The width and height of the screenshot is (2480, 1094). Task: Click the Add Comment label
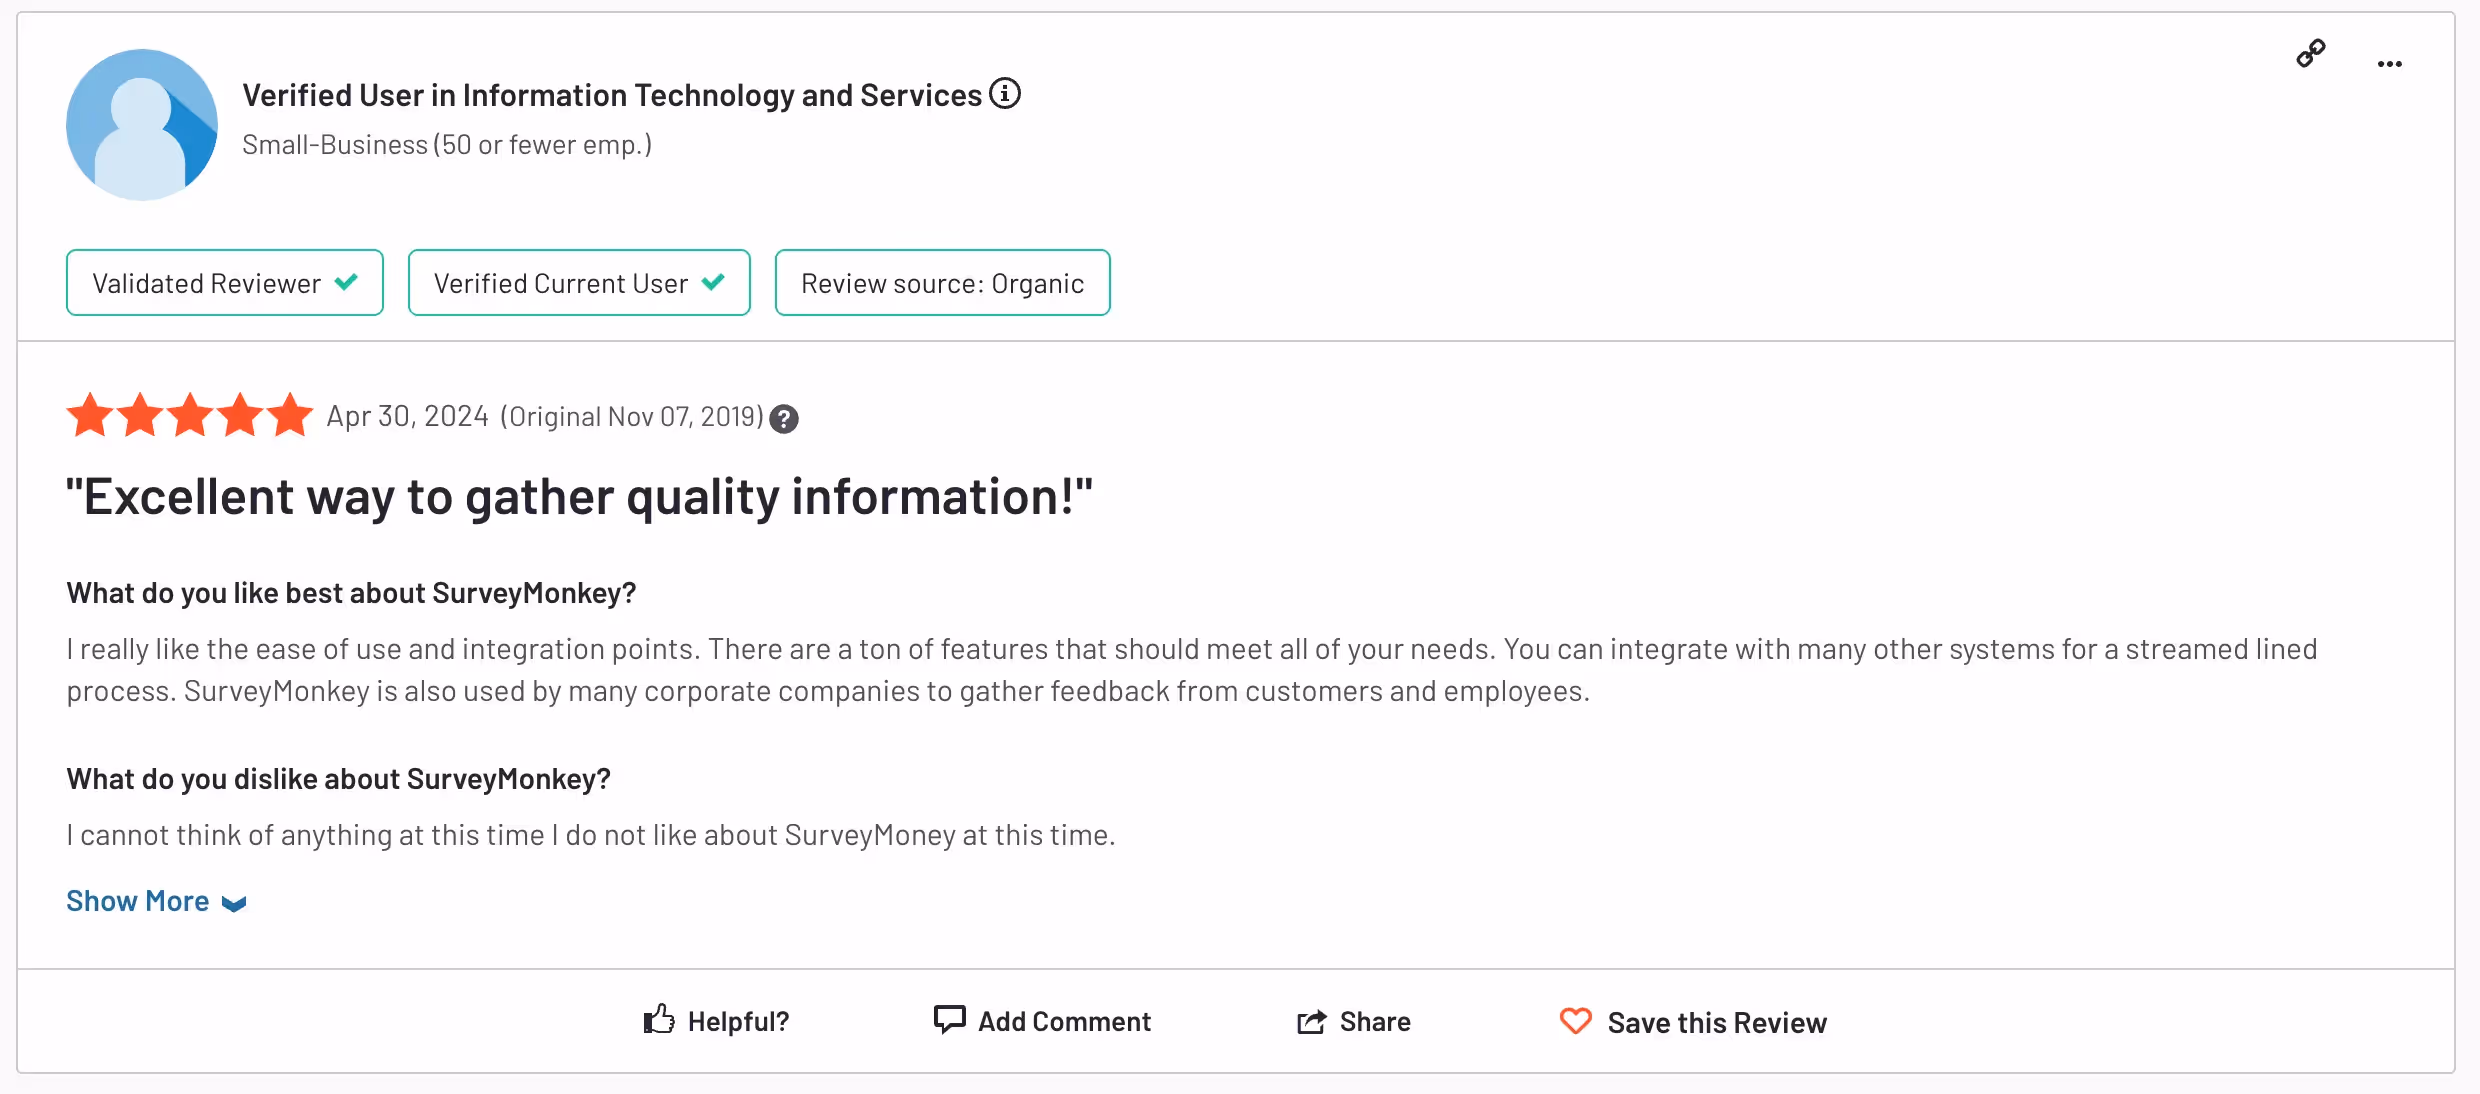point(1064,1021)
